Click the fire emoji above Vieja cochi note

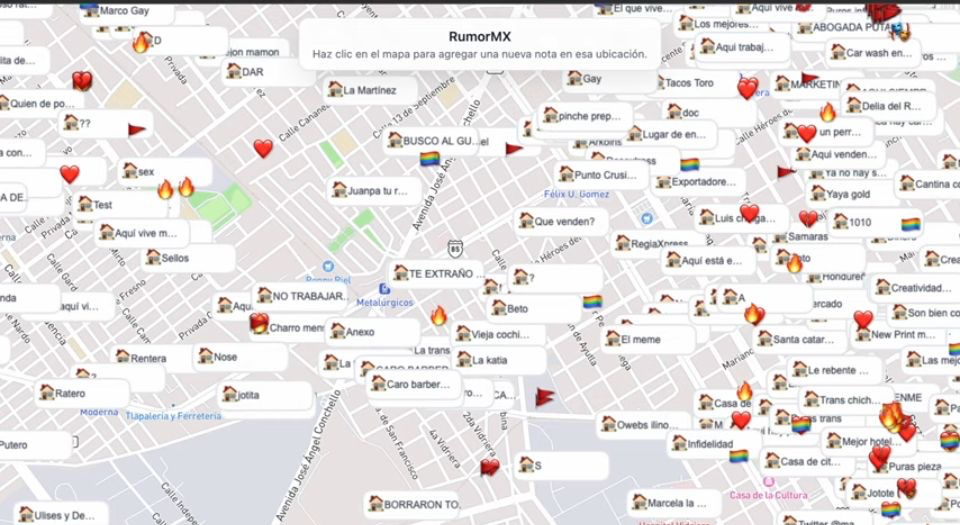[x=438, y=316]
